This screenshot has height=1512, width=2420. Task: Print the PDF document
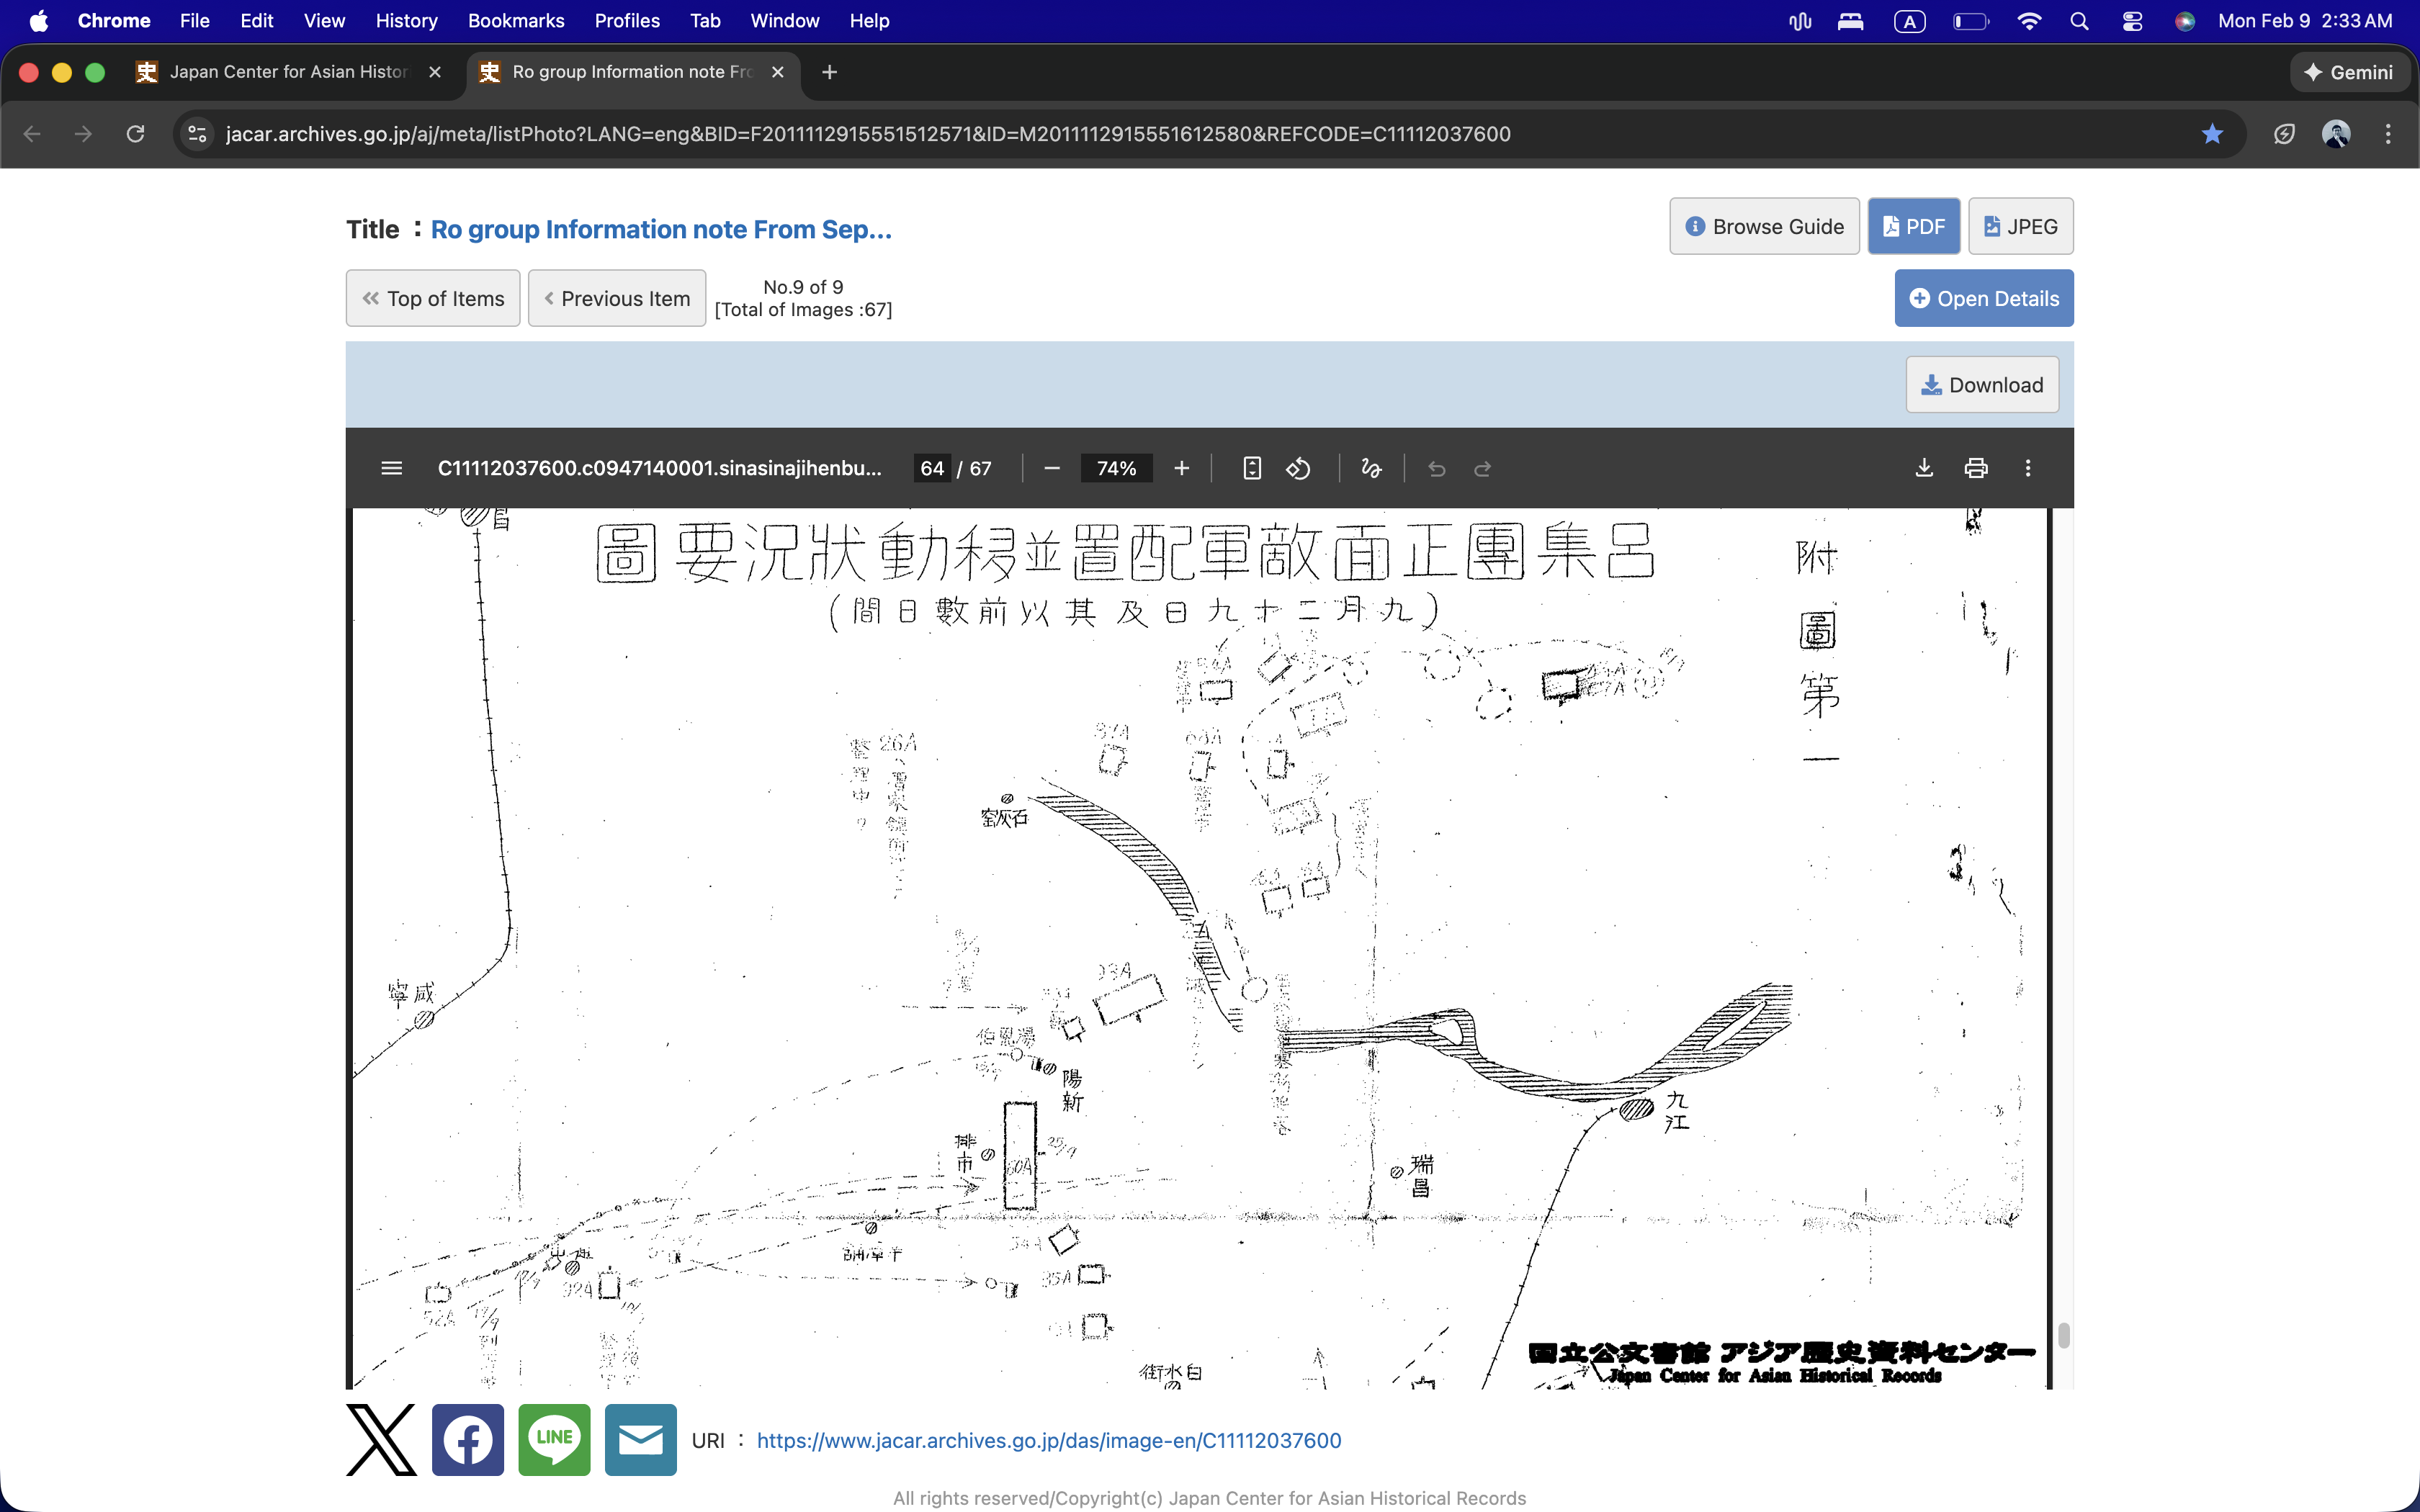[1976, 468]
